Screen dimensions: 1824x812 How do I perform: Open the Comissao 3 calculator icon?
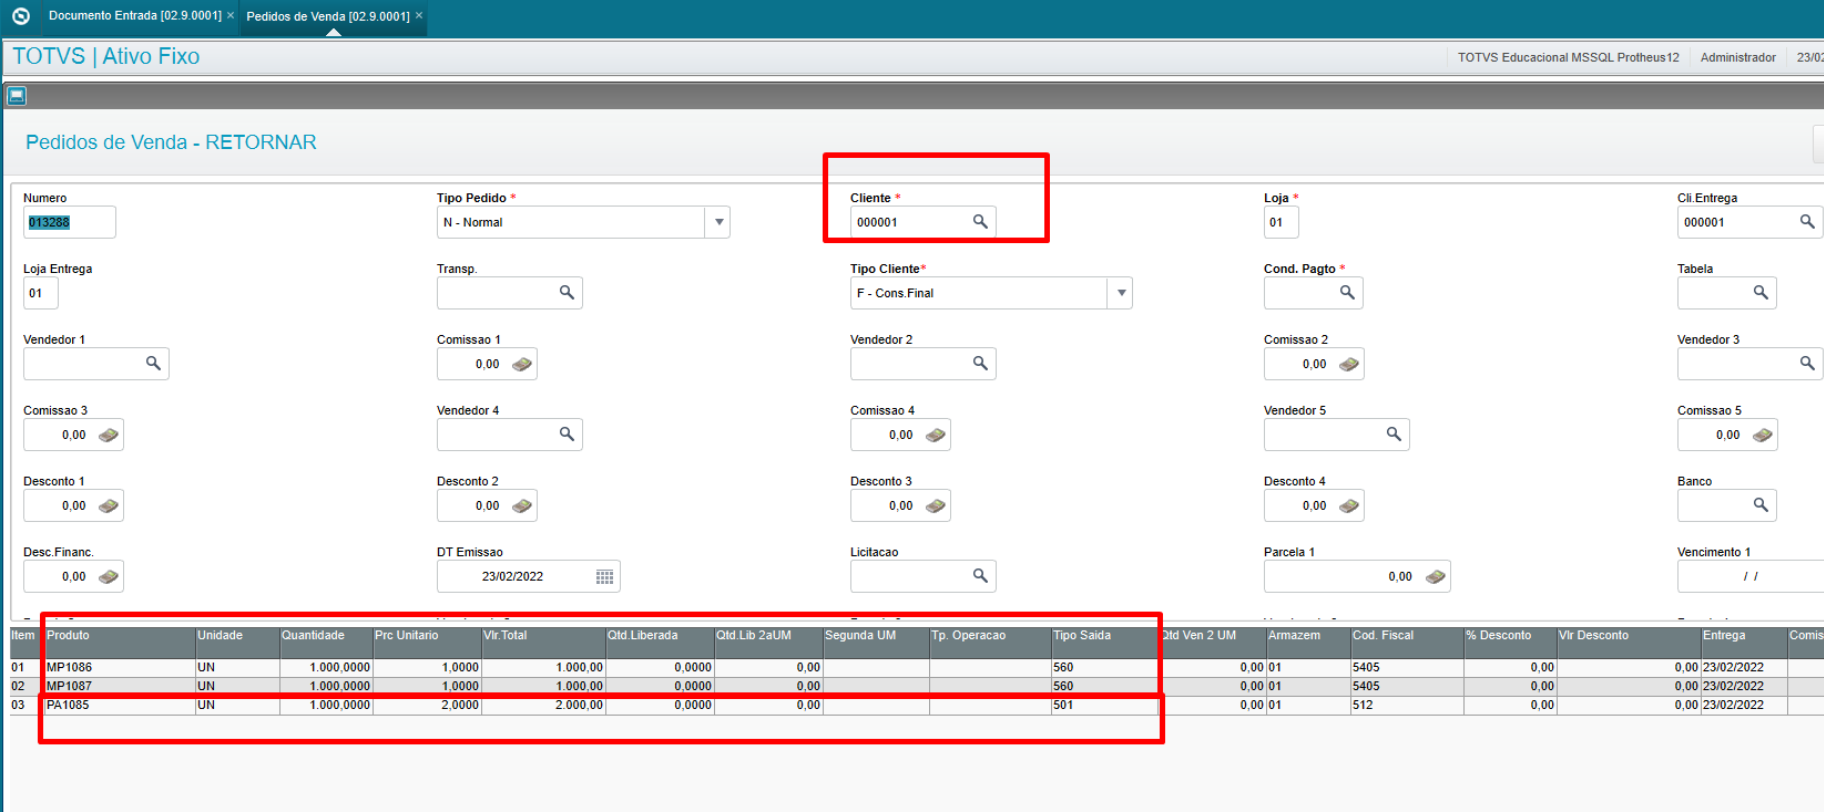108,435
